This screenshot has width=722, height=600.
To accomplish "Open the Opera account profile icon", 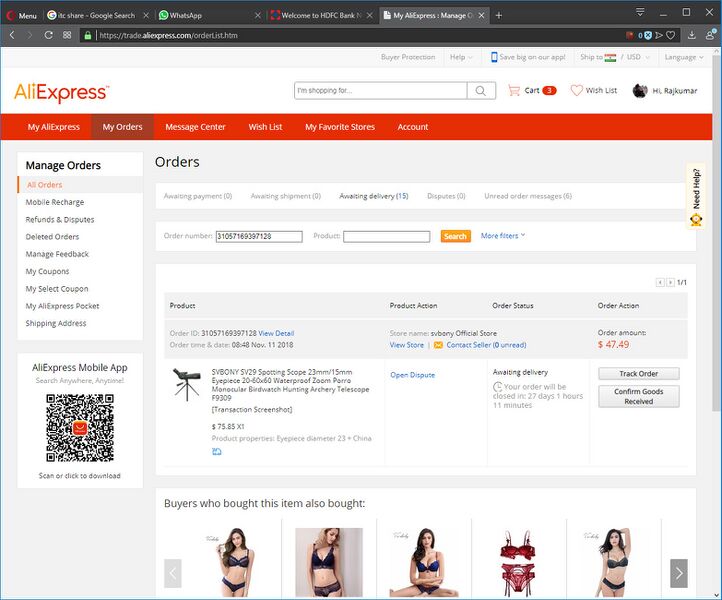I will coord(710,35).
